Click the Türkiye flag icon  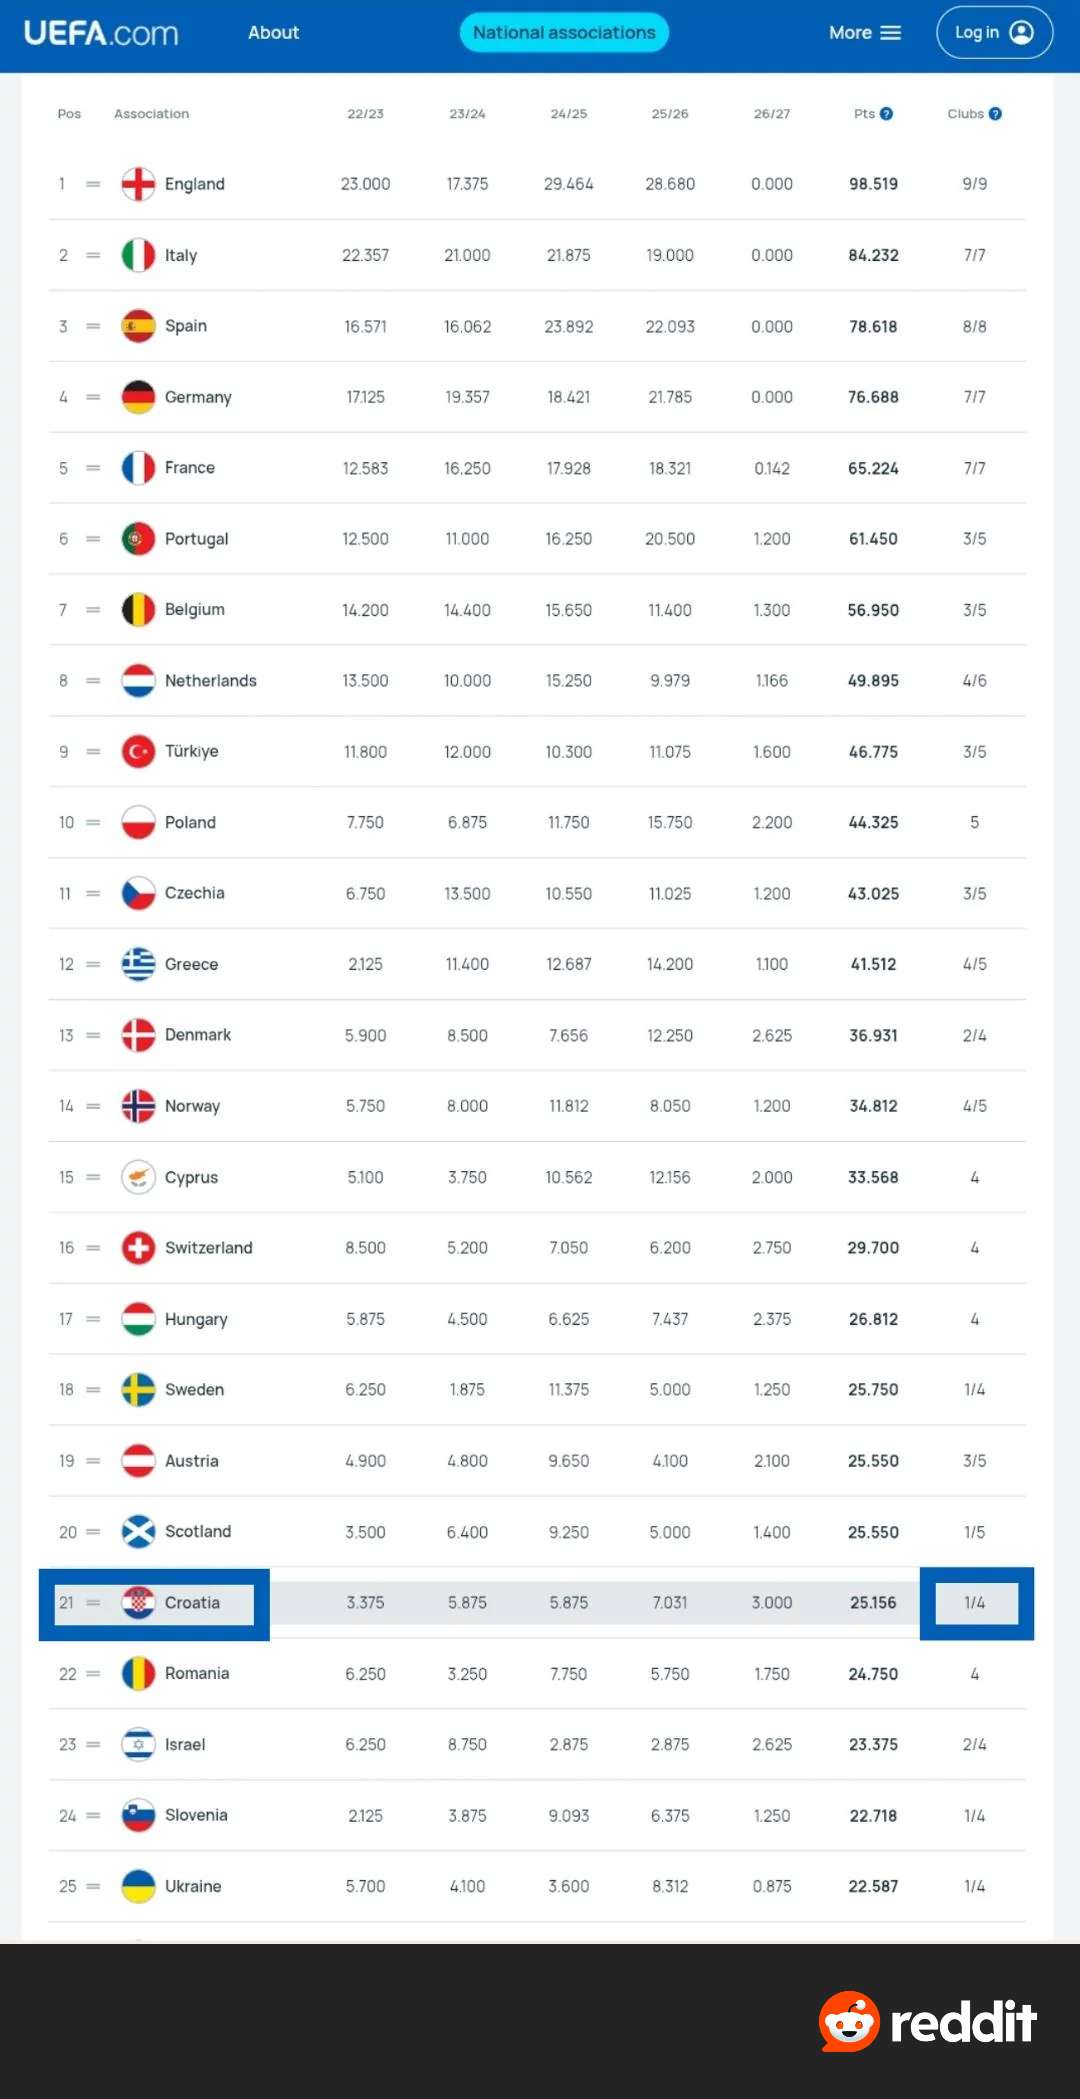point(138,751)
